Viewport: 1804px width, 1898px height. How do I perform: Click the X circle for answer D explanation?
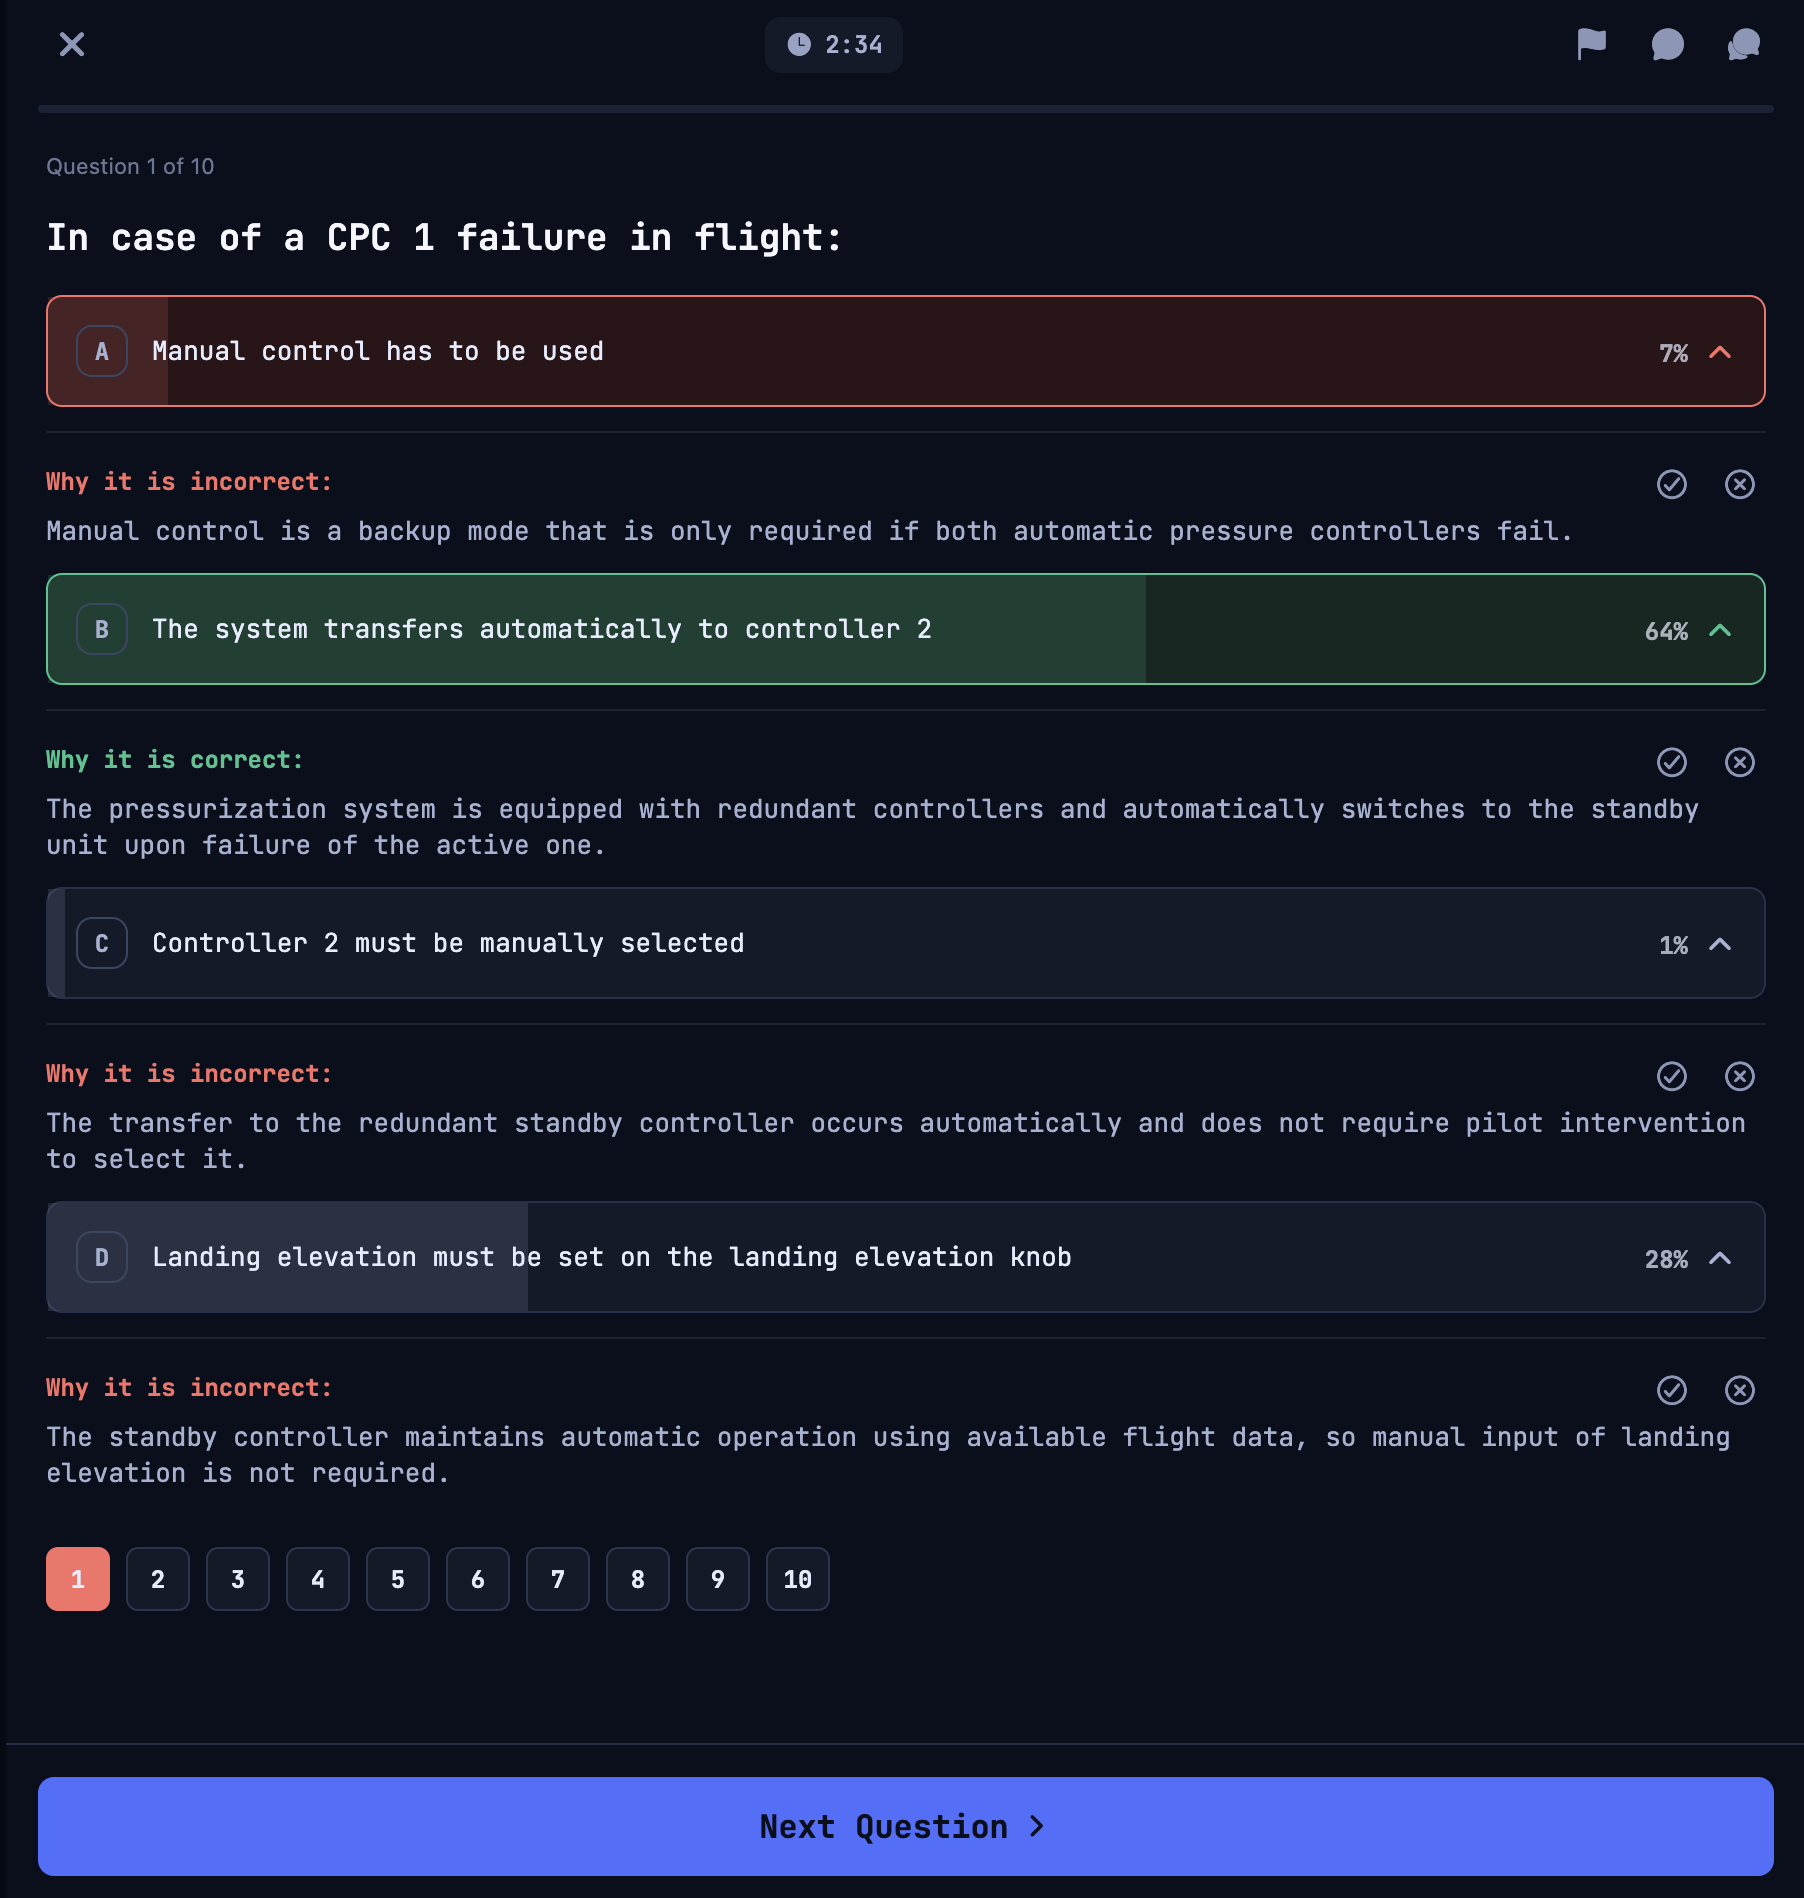click(1740, 1390)
